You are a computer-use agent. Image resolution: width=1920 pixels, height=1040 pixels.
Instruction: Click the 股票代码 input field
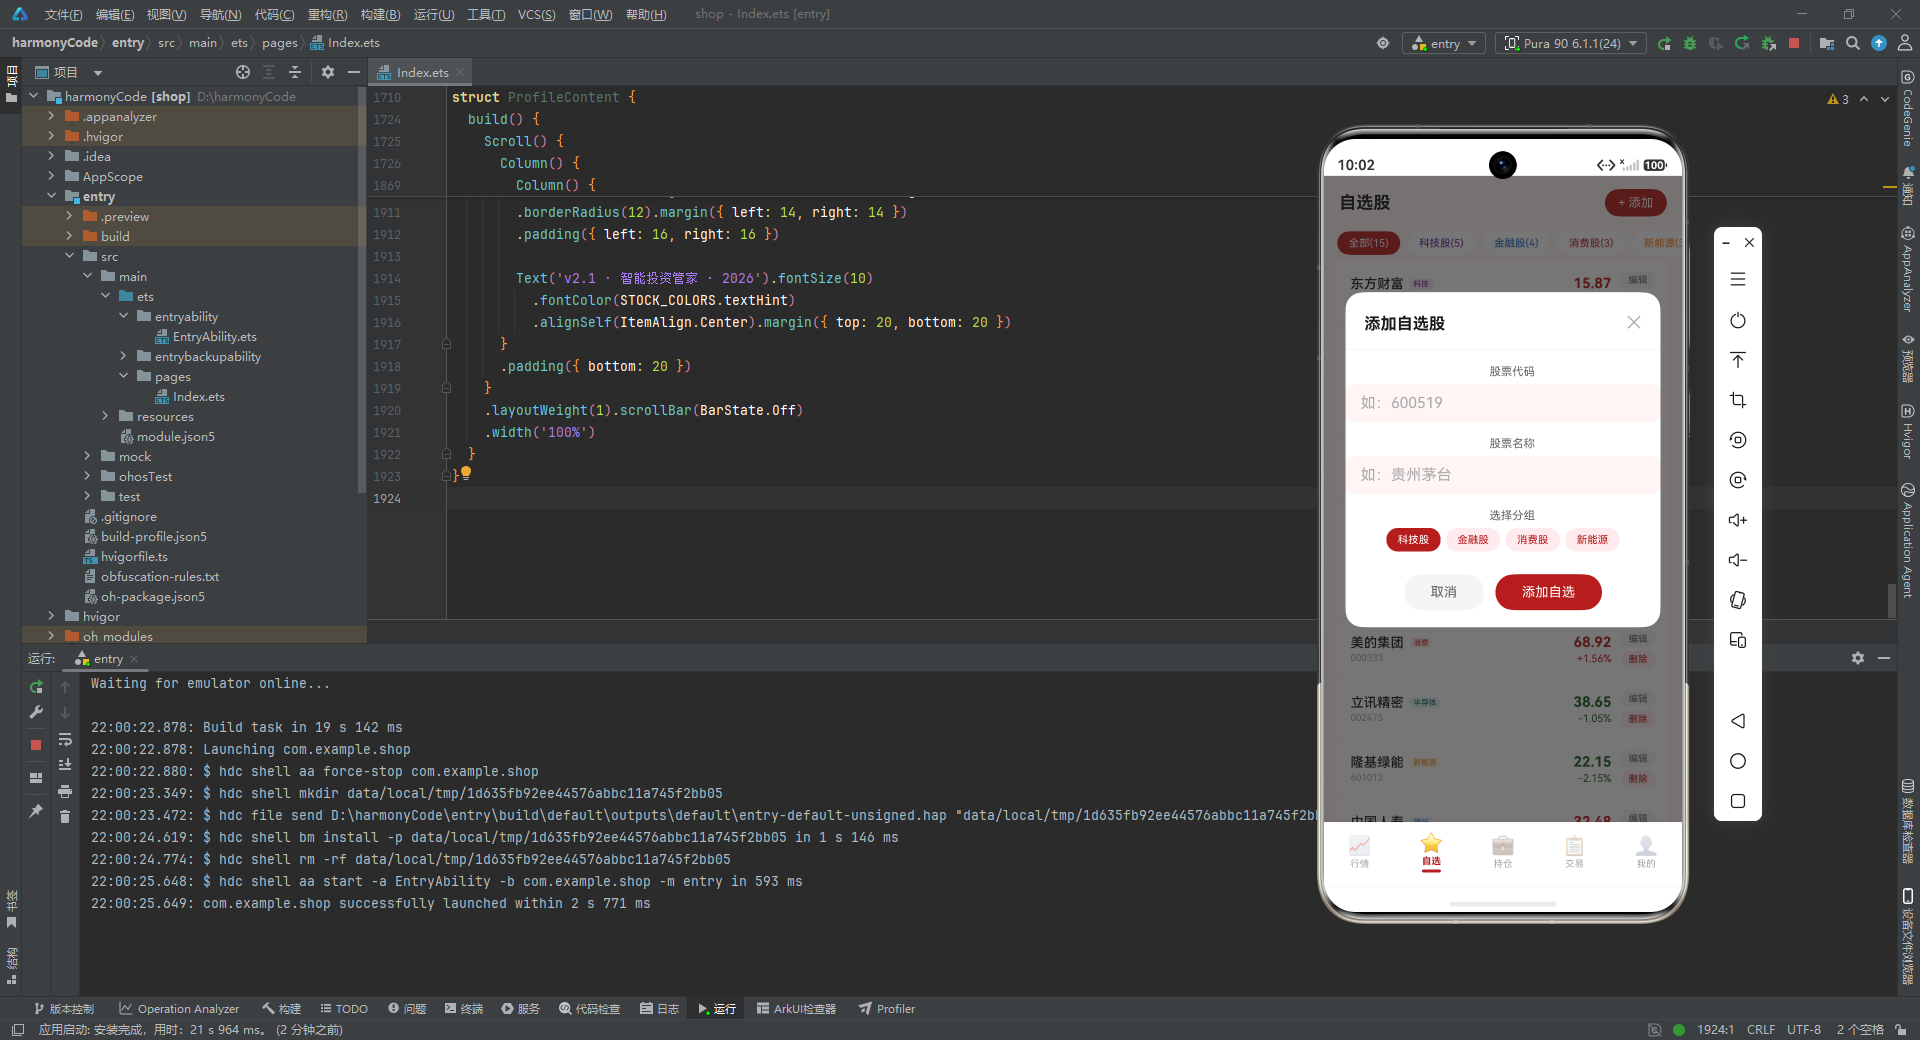click(1502, 403)
